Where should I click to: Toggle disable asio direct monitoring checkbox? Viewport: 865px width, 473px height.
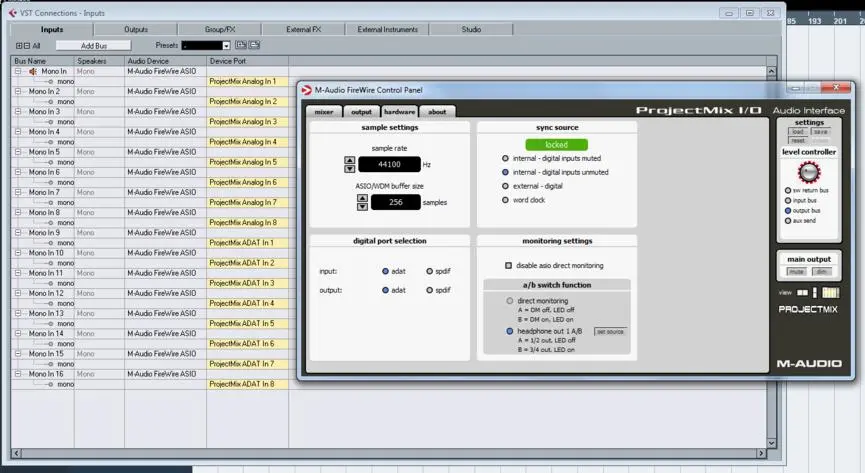coord(509,265)
